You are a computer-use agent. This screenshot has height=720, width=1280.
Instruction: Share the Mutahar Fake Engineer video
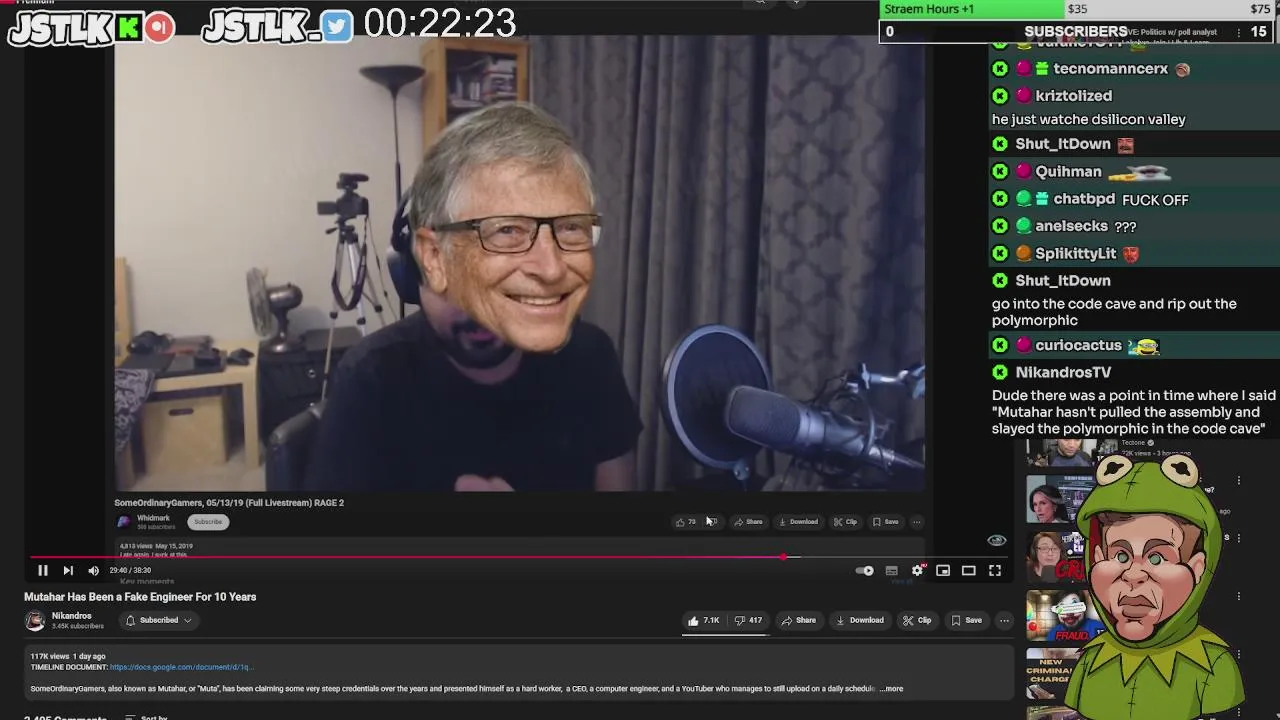tap(798, 620)
